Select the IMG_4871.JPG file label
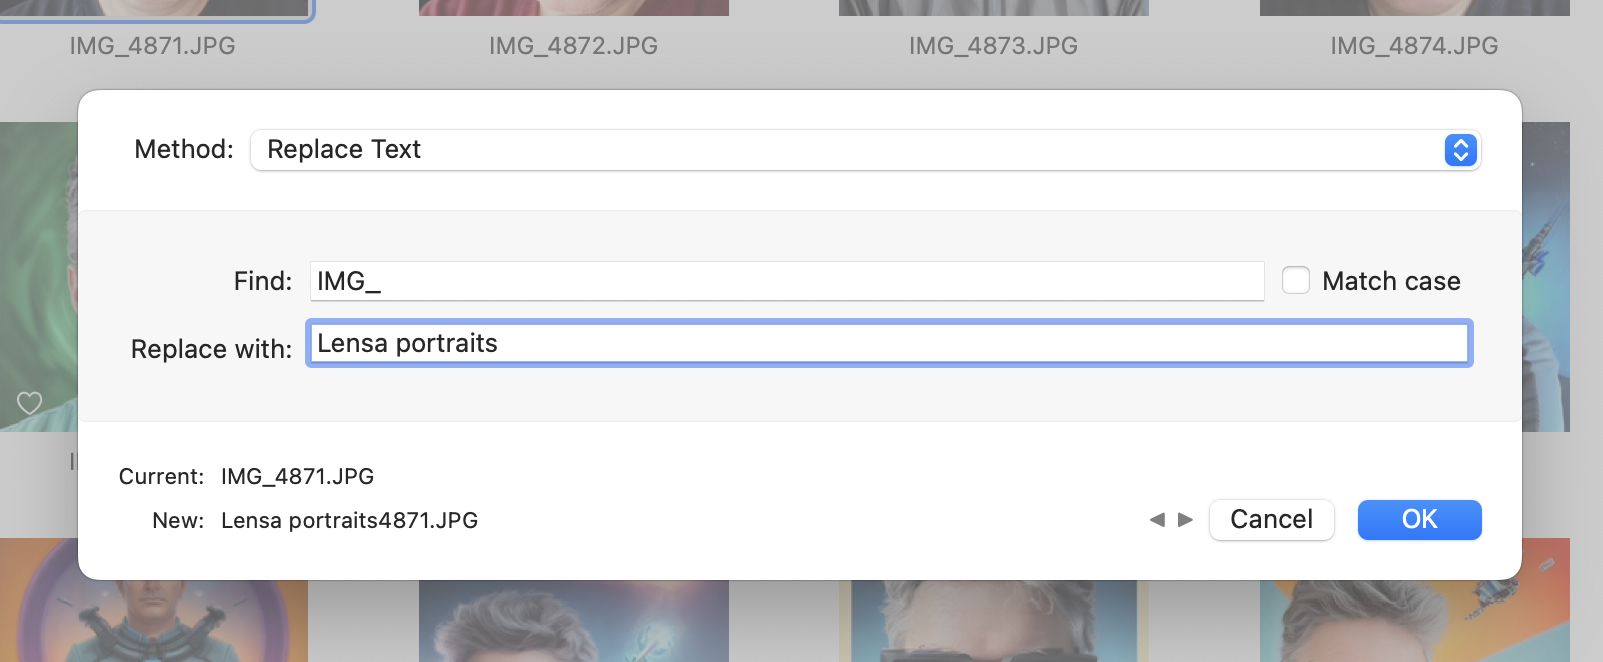Screen dimensions: 1603x662 (152, 46)
